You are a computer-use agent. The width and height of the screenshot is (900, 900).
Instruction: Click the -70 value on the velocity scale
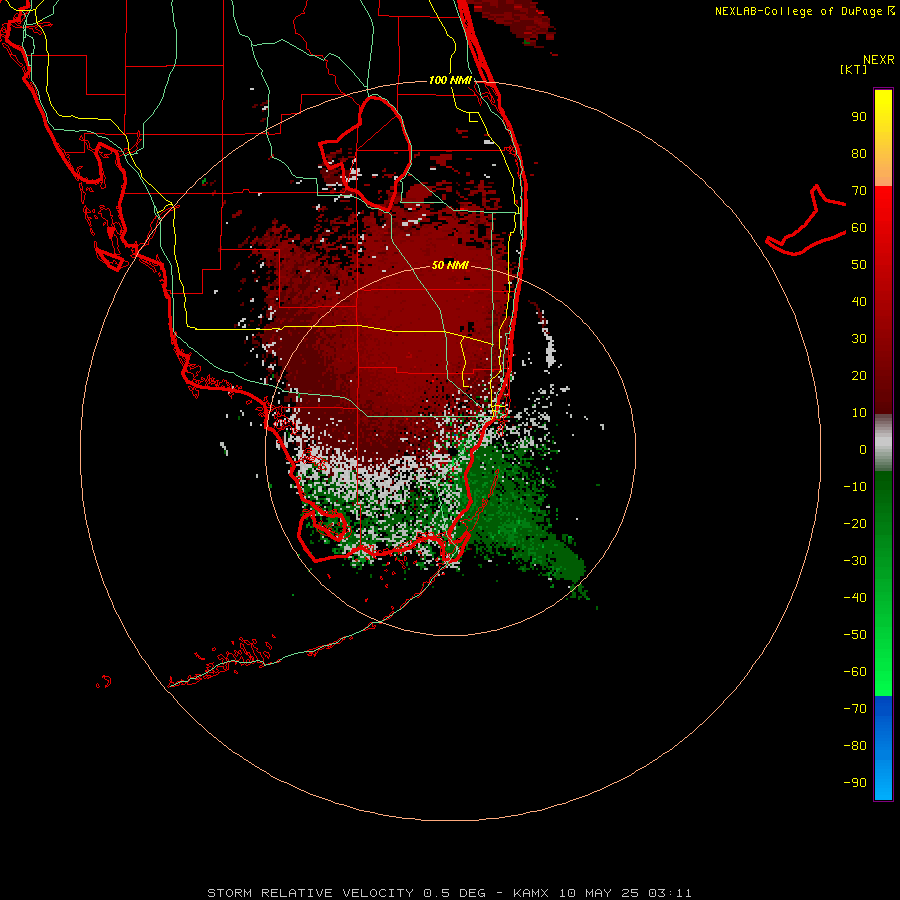[855, 708]
